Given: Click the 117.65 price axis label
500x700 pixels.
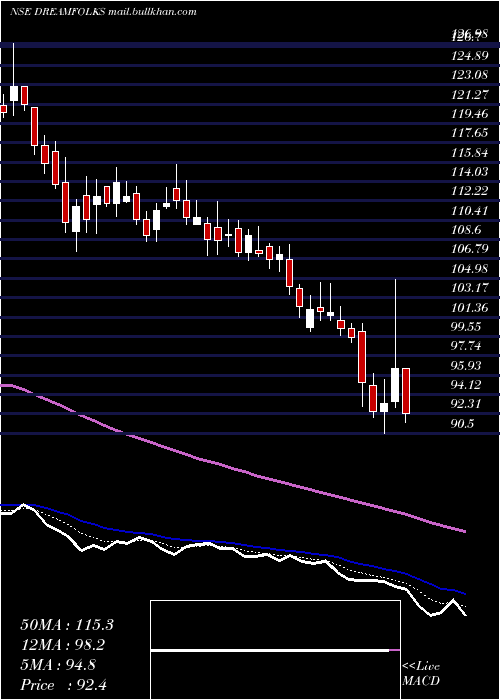Looking at the screenshot, I should coord(470,133).
